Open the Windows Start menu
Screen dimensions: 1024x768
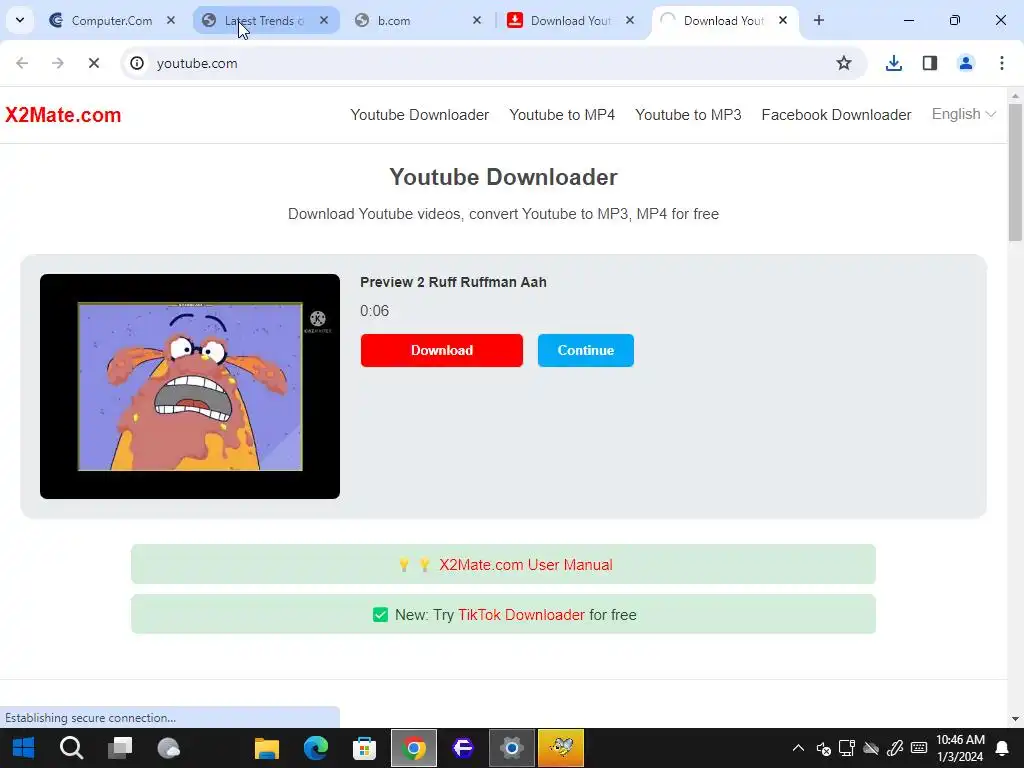24,748
